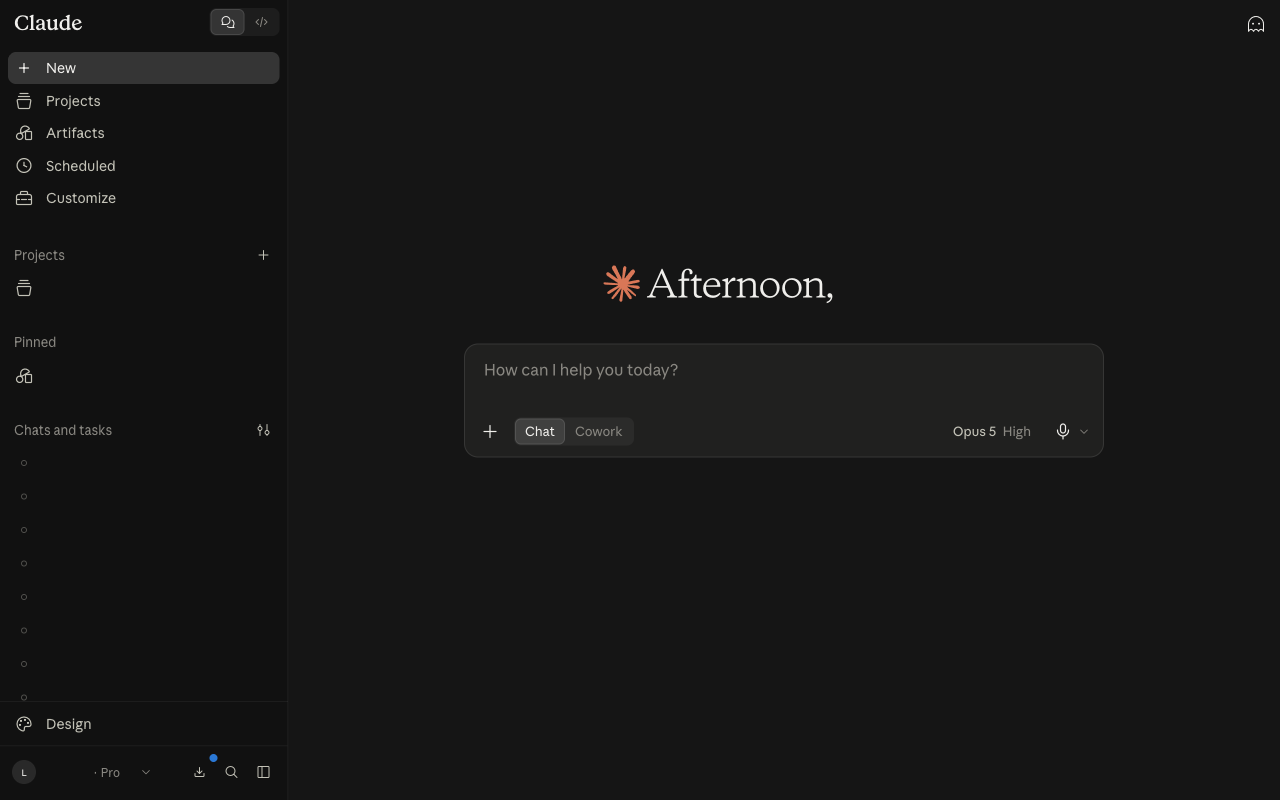Viewport: 1280px width, 800px height.
Task: Click the Artifacts shapes icon in navigation
Action: [x=24, y=133]
